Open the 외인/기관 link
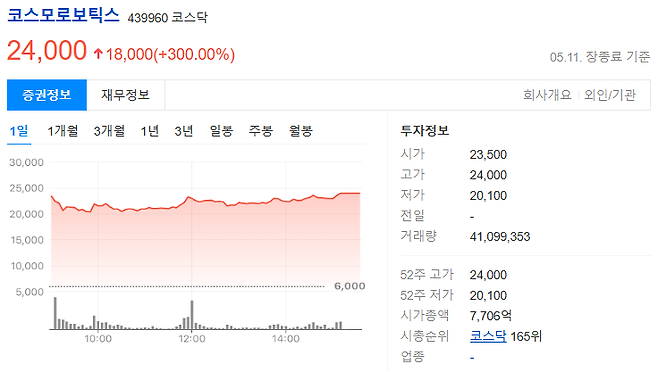The width and height of the screenshot is (658, 372). 610,95
